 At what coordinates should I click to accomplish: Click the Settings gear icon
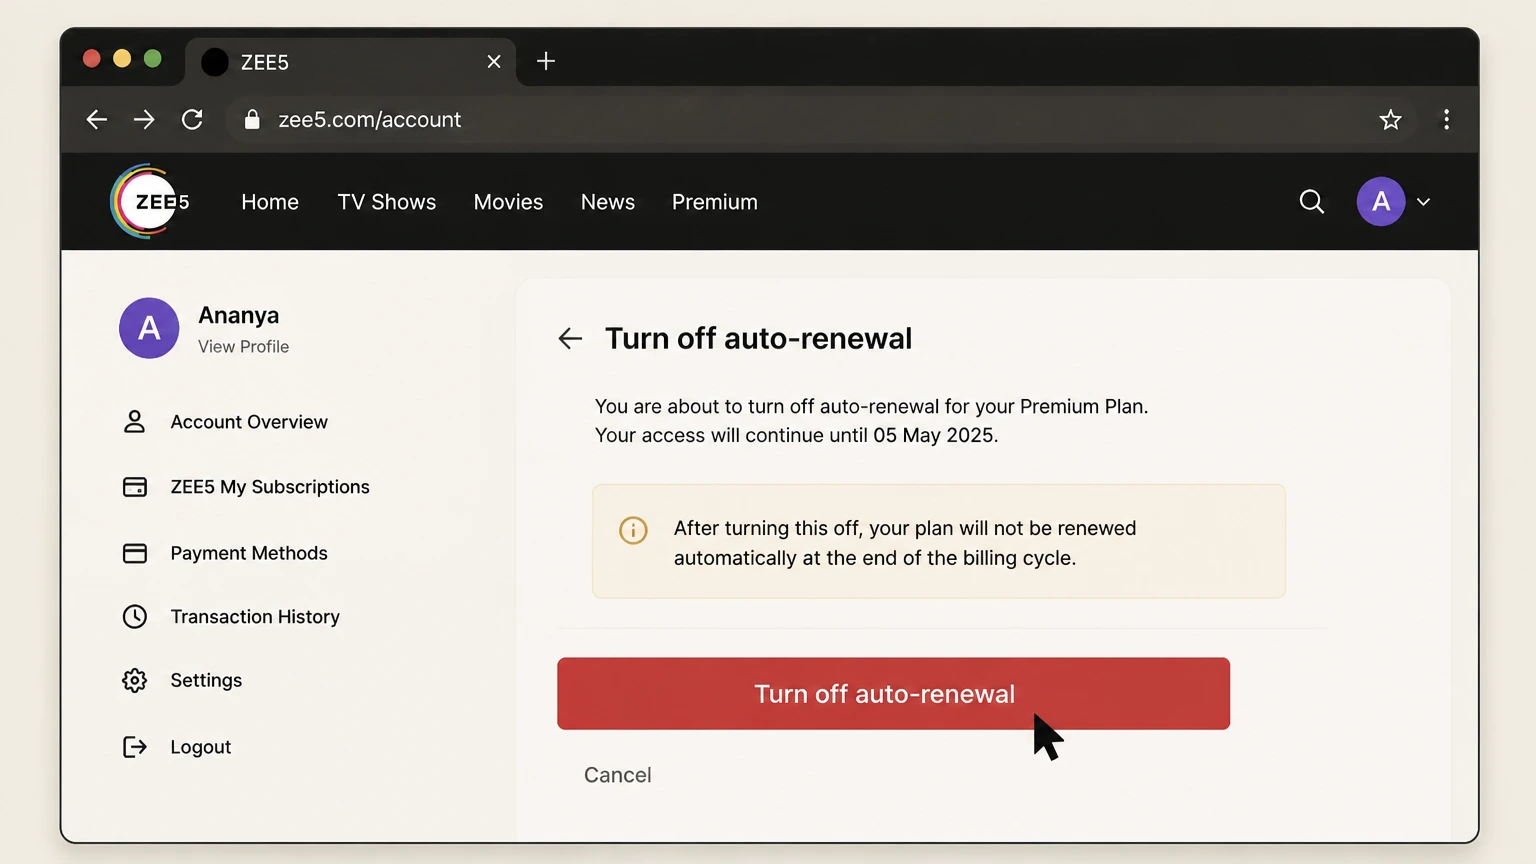tap(134, 680)
